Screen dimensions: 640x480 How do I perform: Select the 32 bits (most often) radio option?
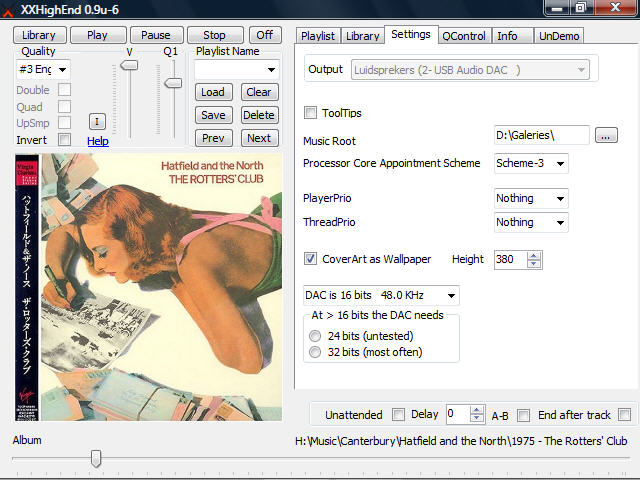click(315, 352)
